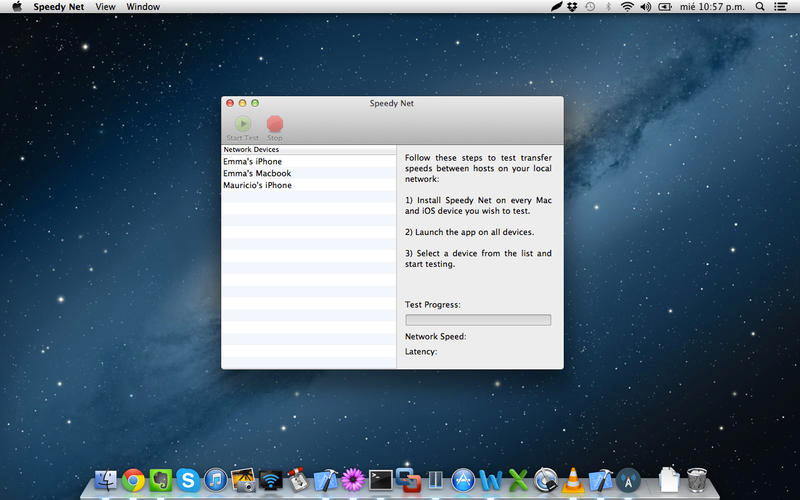Open the Time Machine menu bar icon
The image size is (800, 500).
click(590, 7)
